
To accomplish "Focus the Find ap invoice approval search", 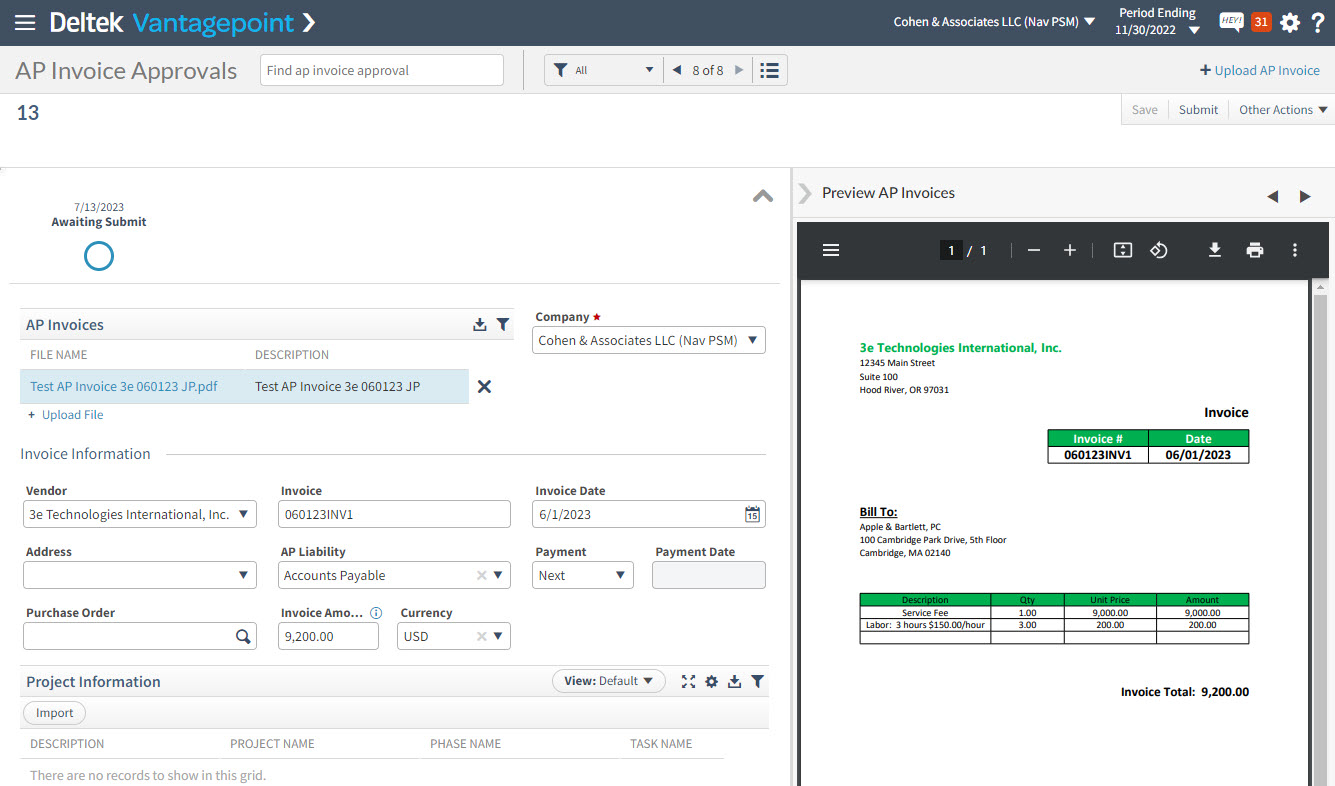I will (382, 70).
